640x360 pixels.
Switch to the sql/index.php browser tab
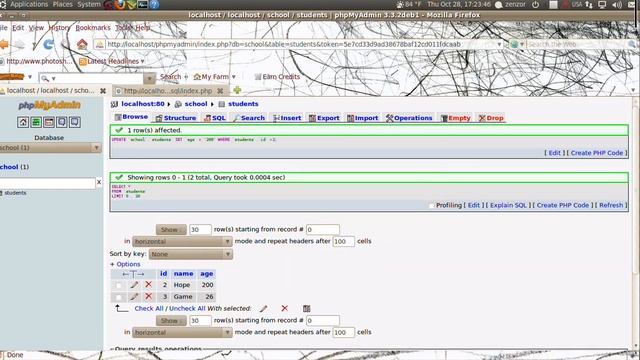click(x=167, y=91)
